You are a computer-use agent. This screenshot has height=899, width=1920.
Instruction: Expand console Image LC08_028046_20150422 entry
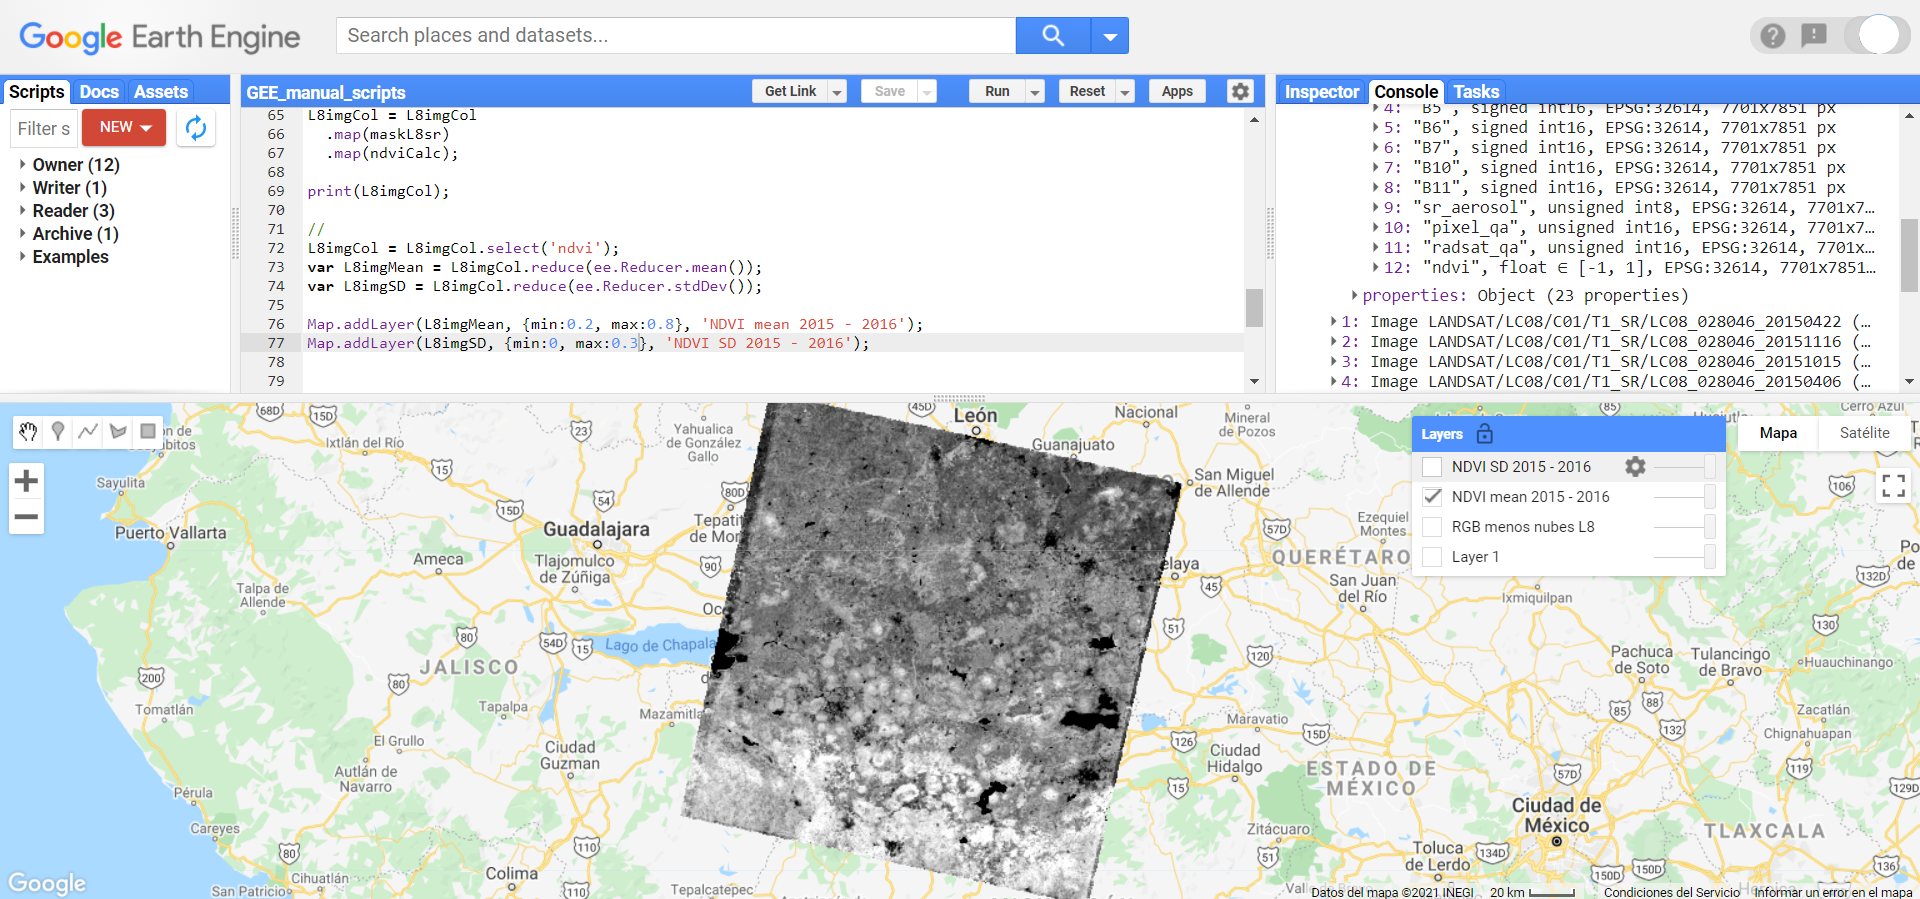pyautogui.click(x=1334, y=321)
